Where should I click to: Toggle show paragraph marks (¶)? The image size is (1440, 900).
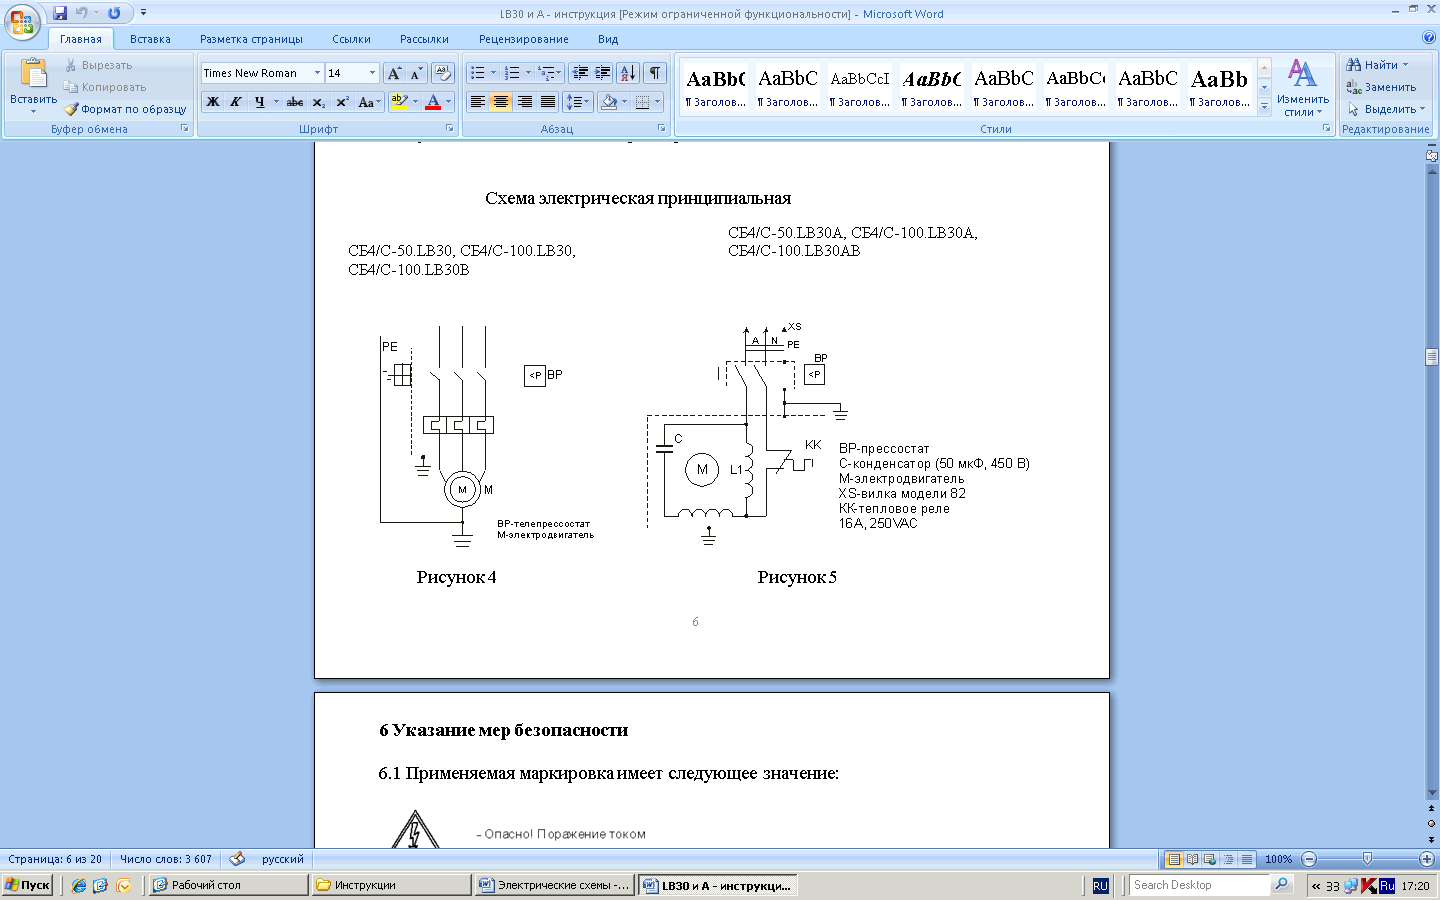point(654,73)
